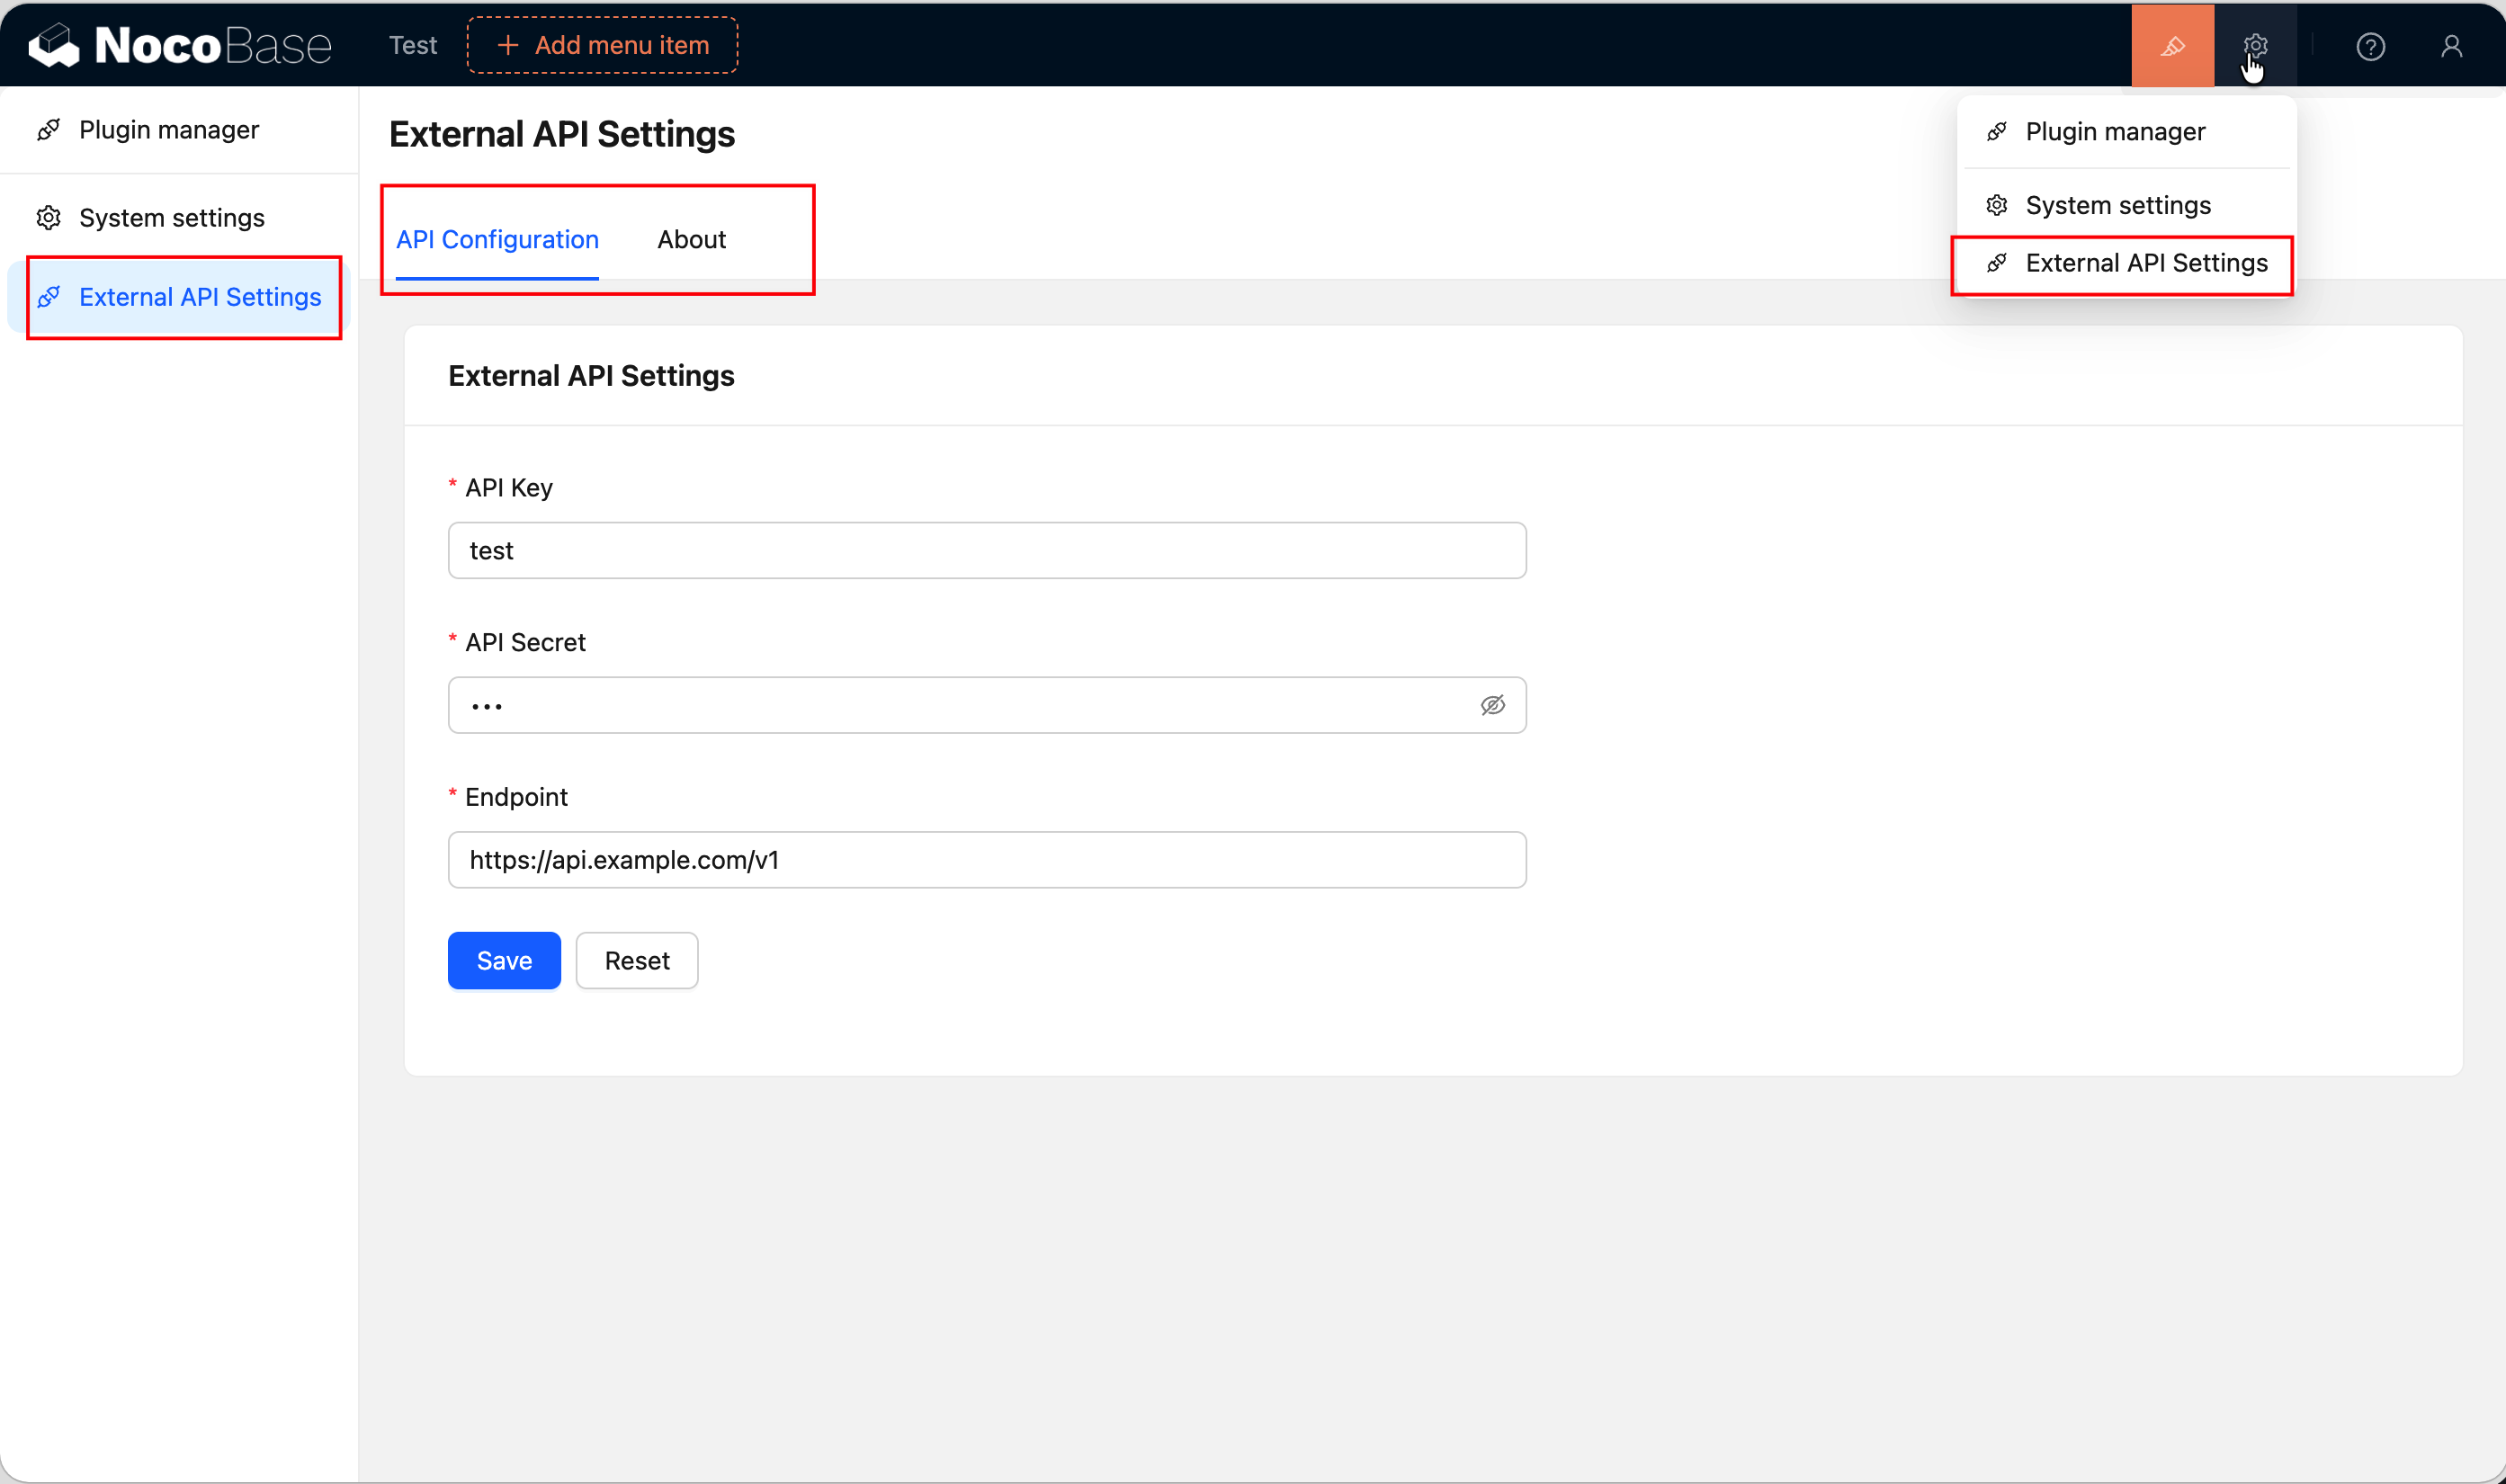The height and width of the screenshot is (1484, 2506).
Task: Click the link icon beside External API Settings in dropdown
Action: tap(1998, 262)
